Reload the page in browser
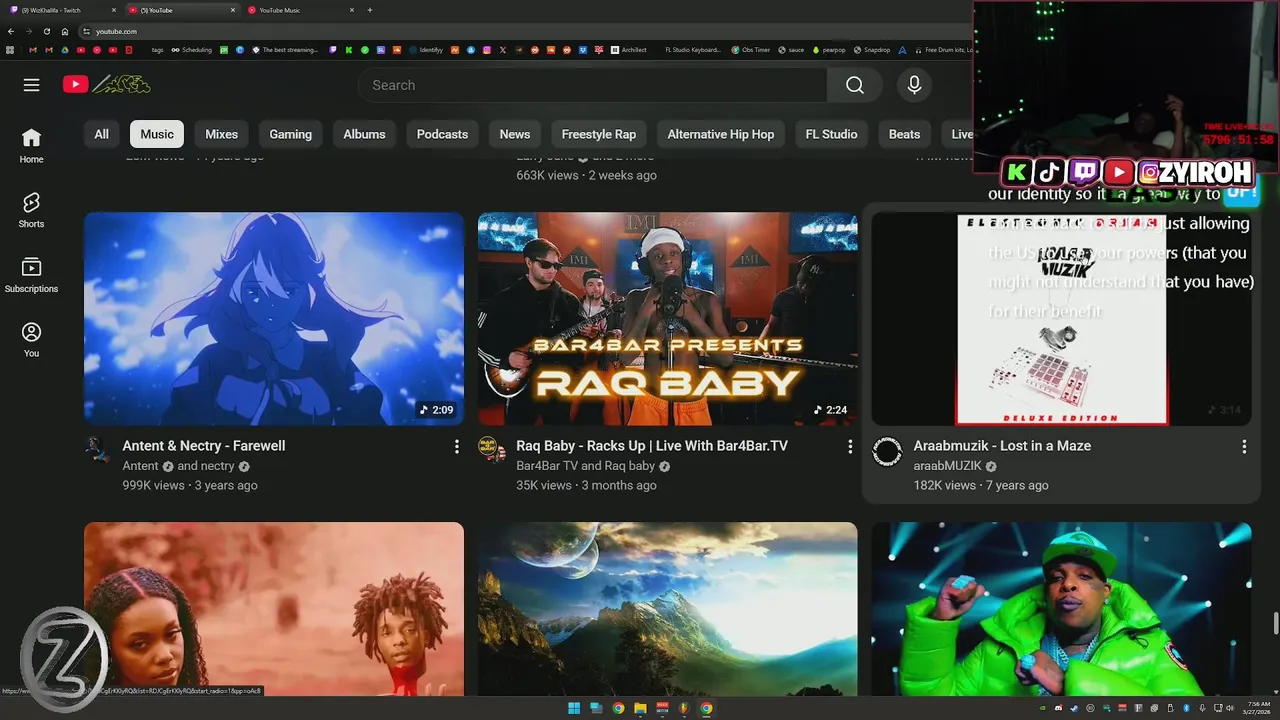The width and height of the screenshot is (1280, 720). [46, 31]
